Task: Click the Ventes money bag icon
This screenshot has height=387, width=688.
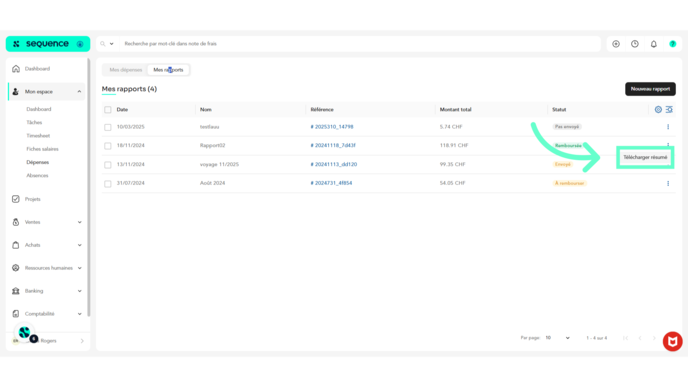Action: pyautogui.click(x=16, y=222)
